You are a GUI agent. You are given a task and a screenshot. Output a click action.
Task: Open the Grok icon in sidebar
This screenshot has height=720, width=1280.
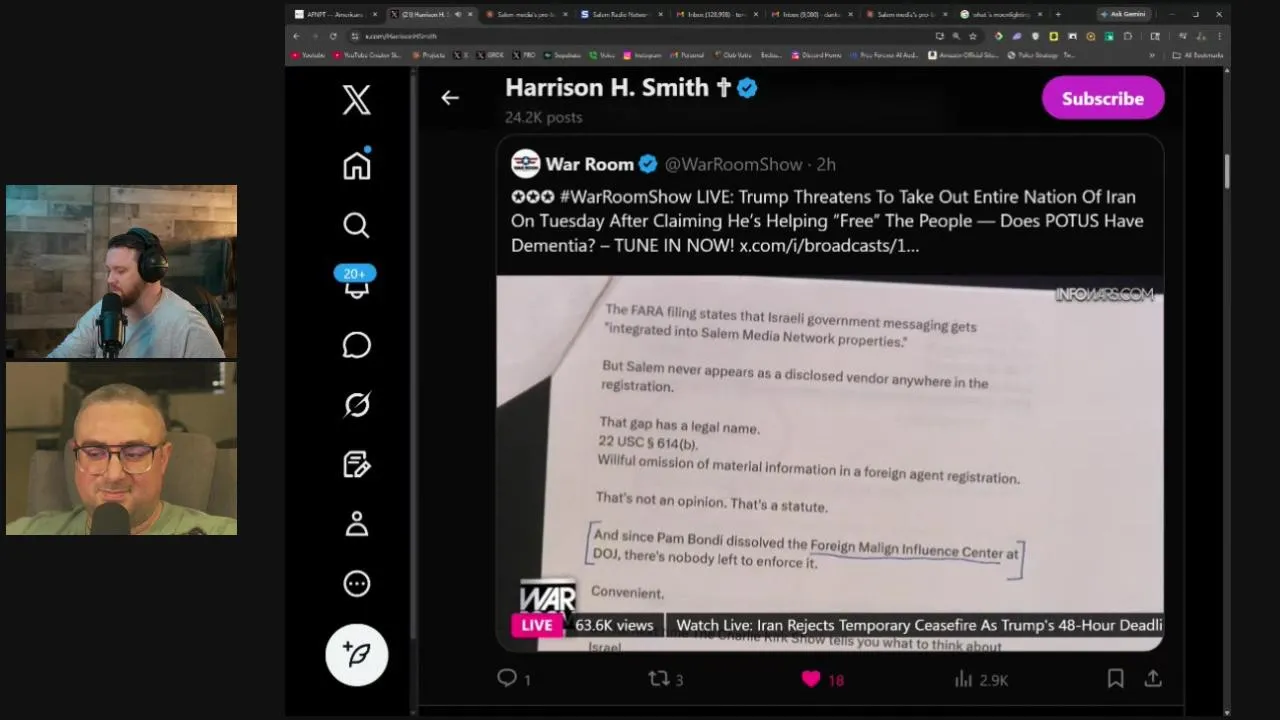point(356,405)
